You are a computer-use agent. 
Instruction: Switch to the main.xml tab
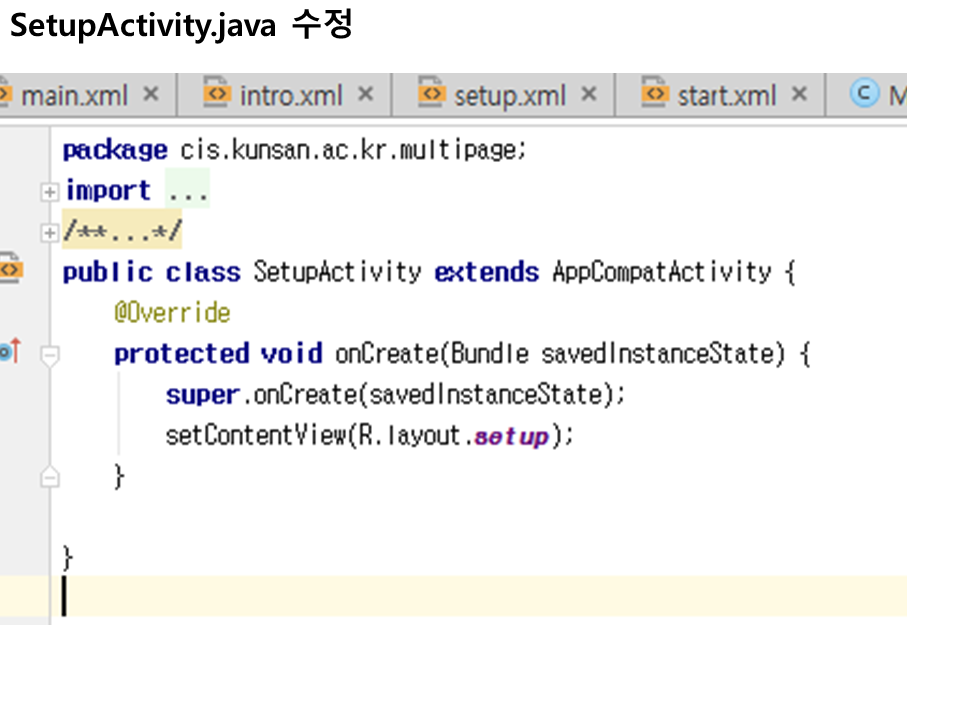[75, 95]
